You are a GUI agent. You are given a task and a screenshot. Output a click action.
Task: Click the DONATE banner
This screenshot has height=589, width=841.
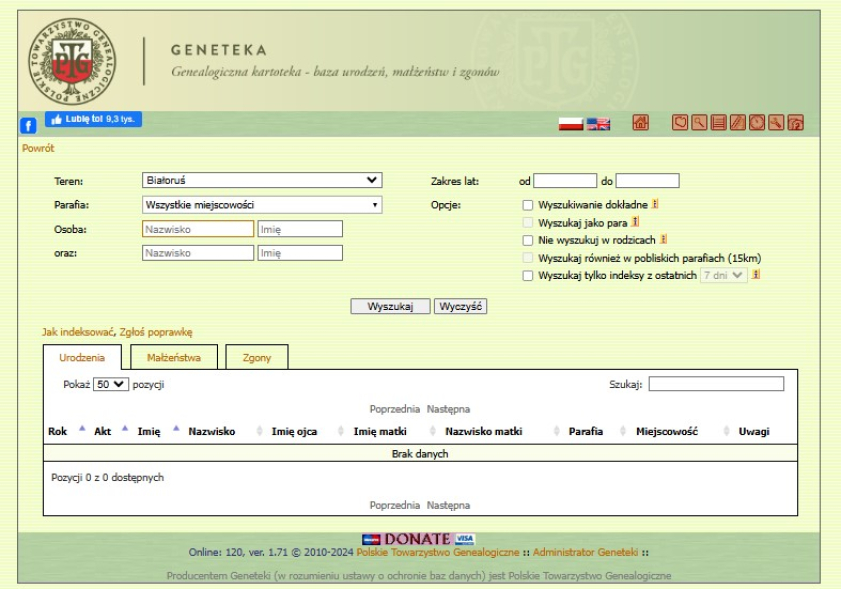pos(418,539)
